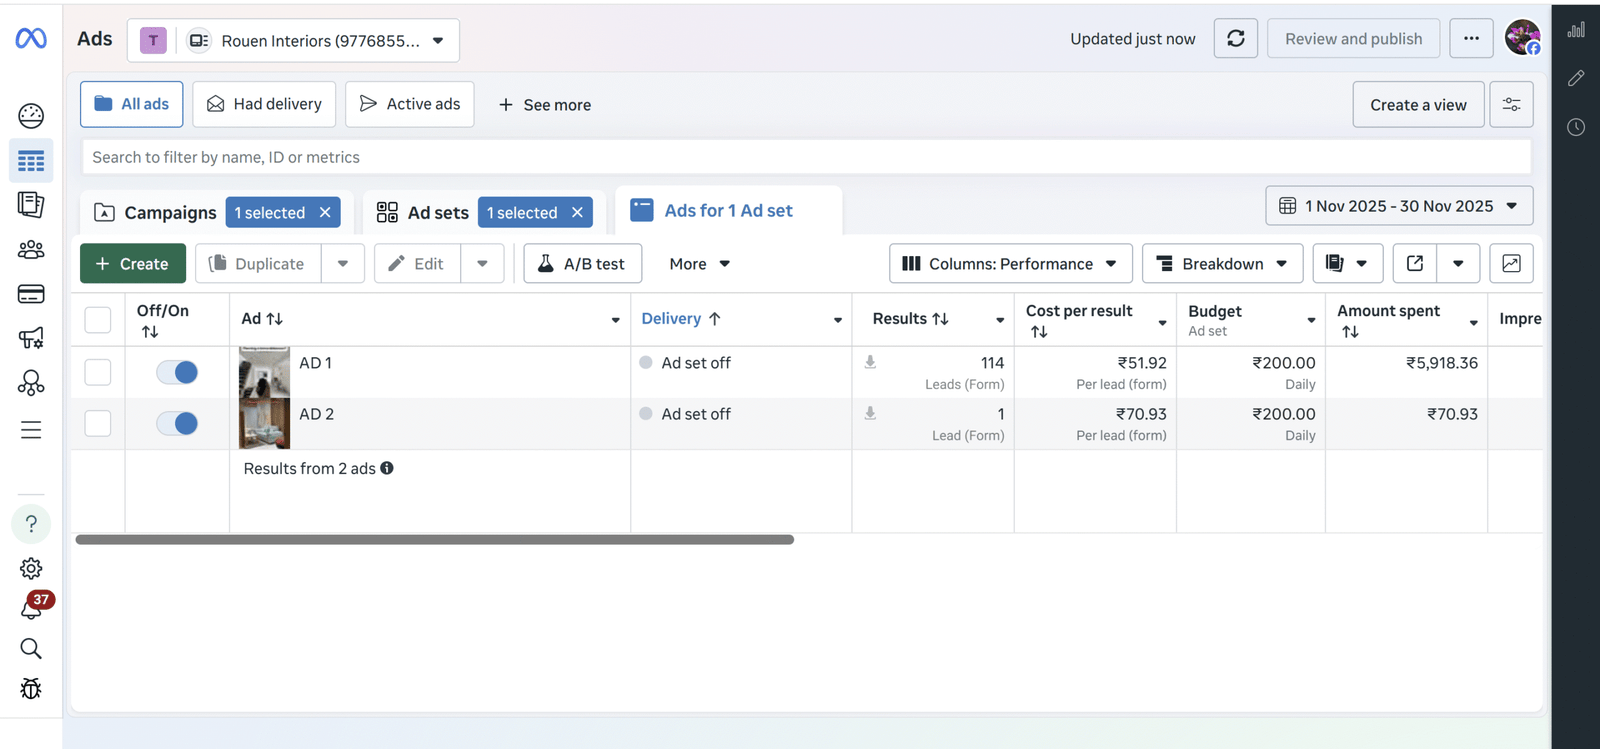Expand the Columns: Performance dropdown

[x=1010, y=263]
